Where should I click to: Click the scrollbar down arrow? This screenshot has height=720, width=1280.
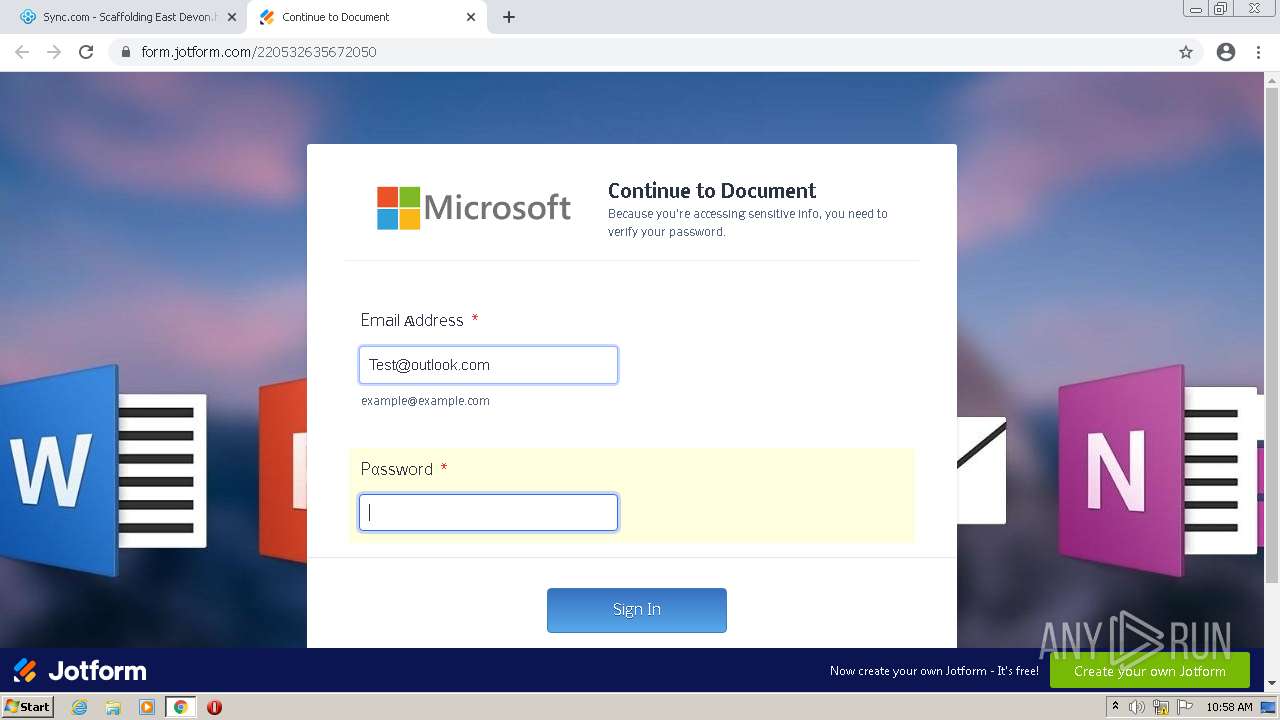click(1272, 683)
